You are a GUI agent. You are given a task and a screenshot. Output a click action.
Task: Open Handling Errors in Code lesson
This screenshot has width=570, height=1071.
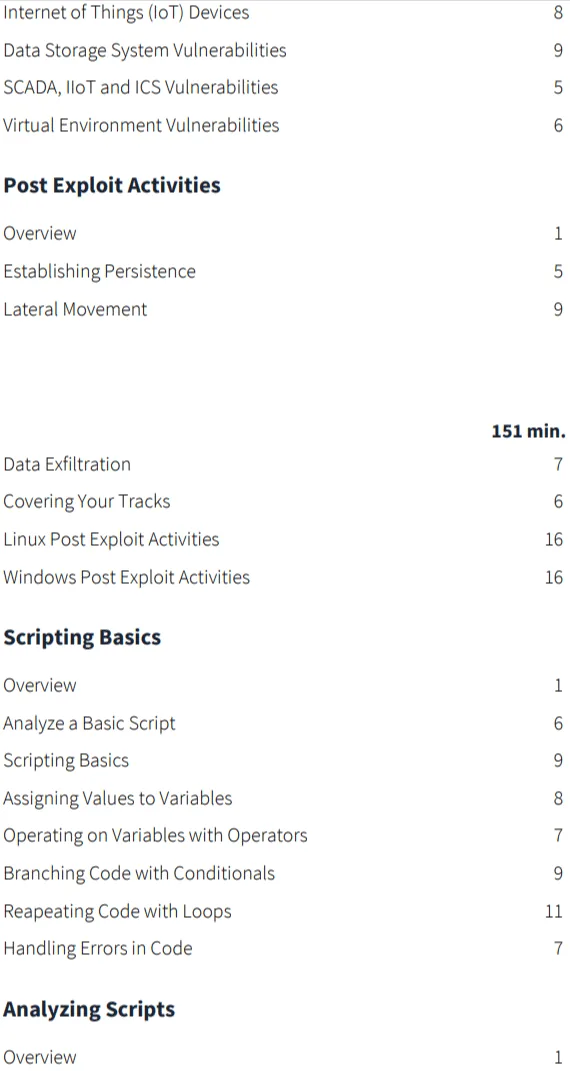[x=98, y=948]
